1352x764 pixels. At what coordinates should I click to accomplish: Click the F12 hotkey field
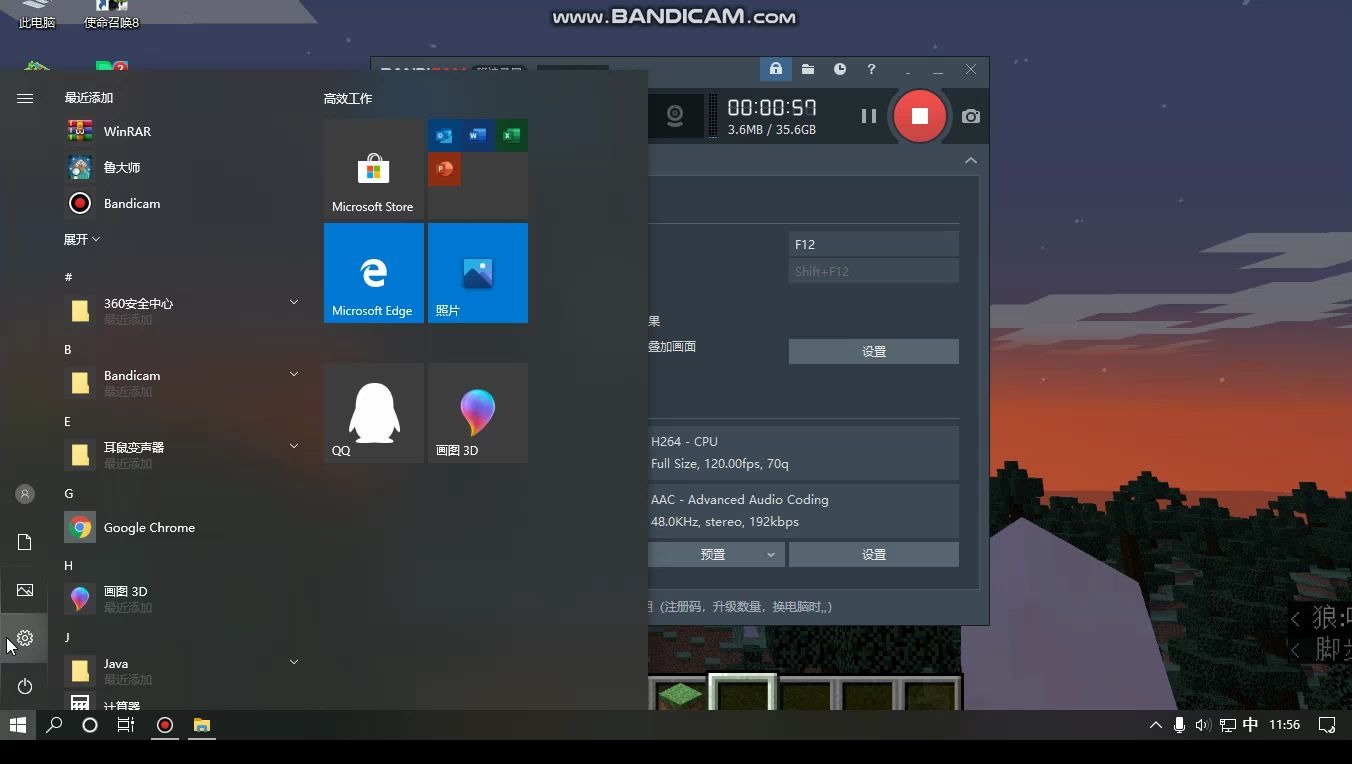[874, 244]
